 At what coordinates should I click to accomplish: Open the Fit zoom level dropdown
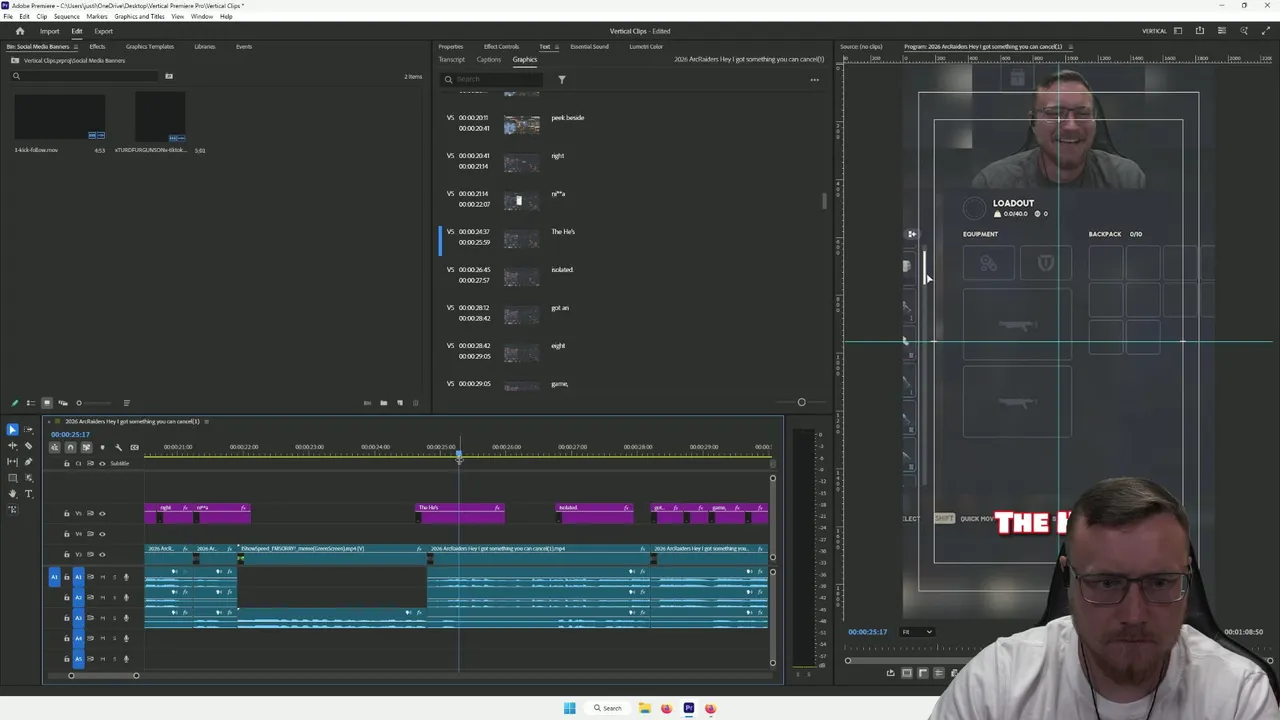(x=916, y=632)
